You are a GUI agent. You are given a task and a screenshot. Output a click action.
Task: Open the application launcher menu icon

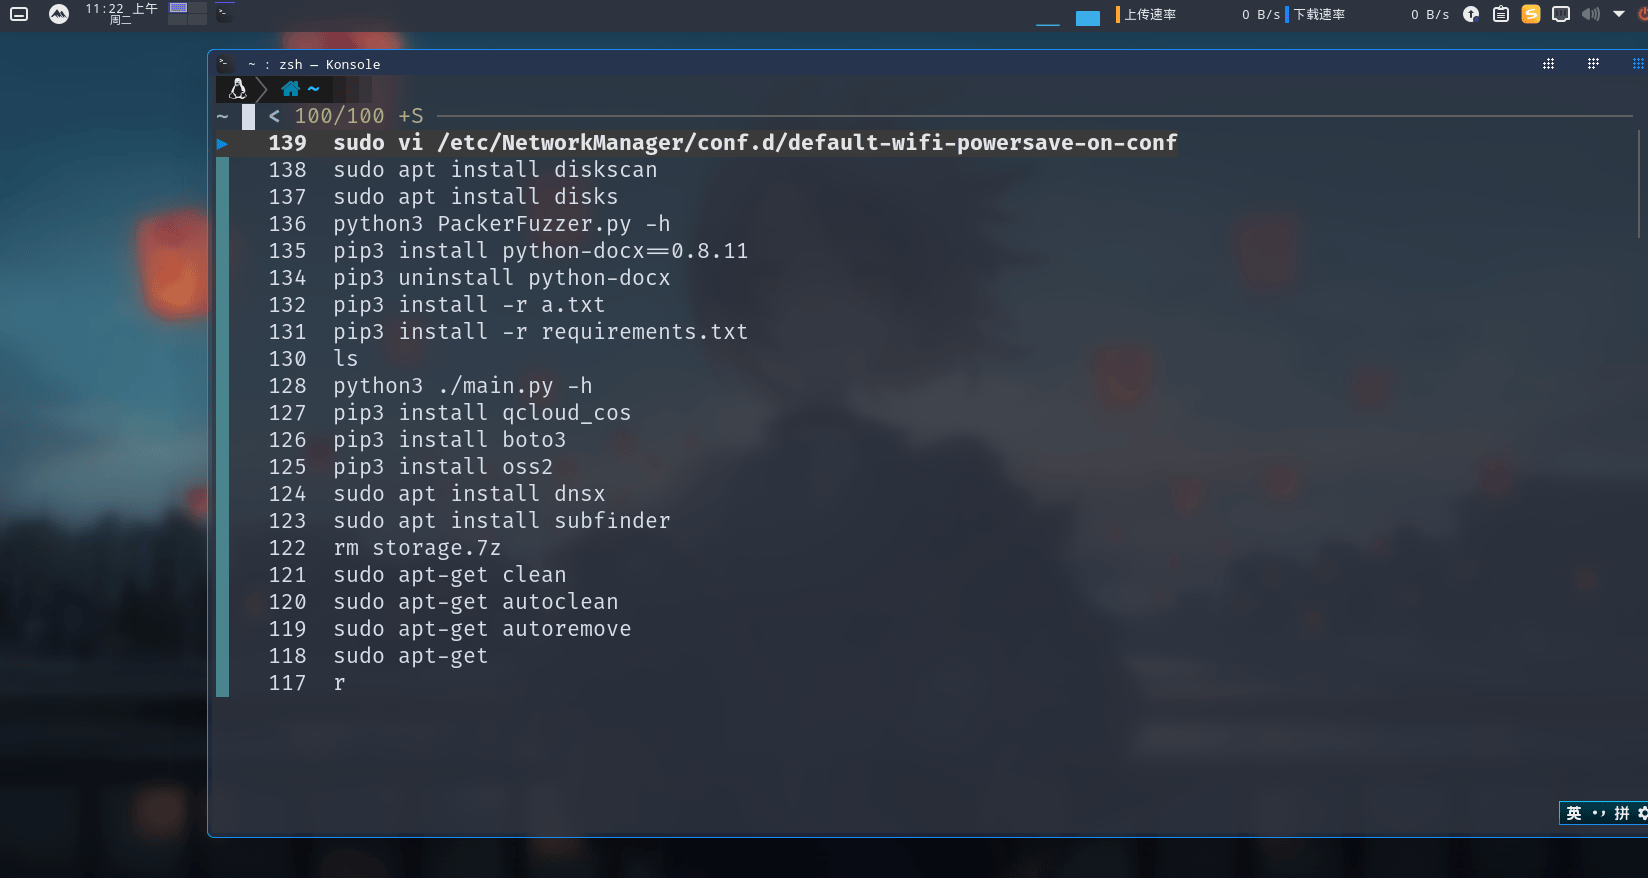tap(19, 14)
